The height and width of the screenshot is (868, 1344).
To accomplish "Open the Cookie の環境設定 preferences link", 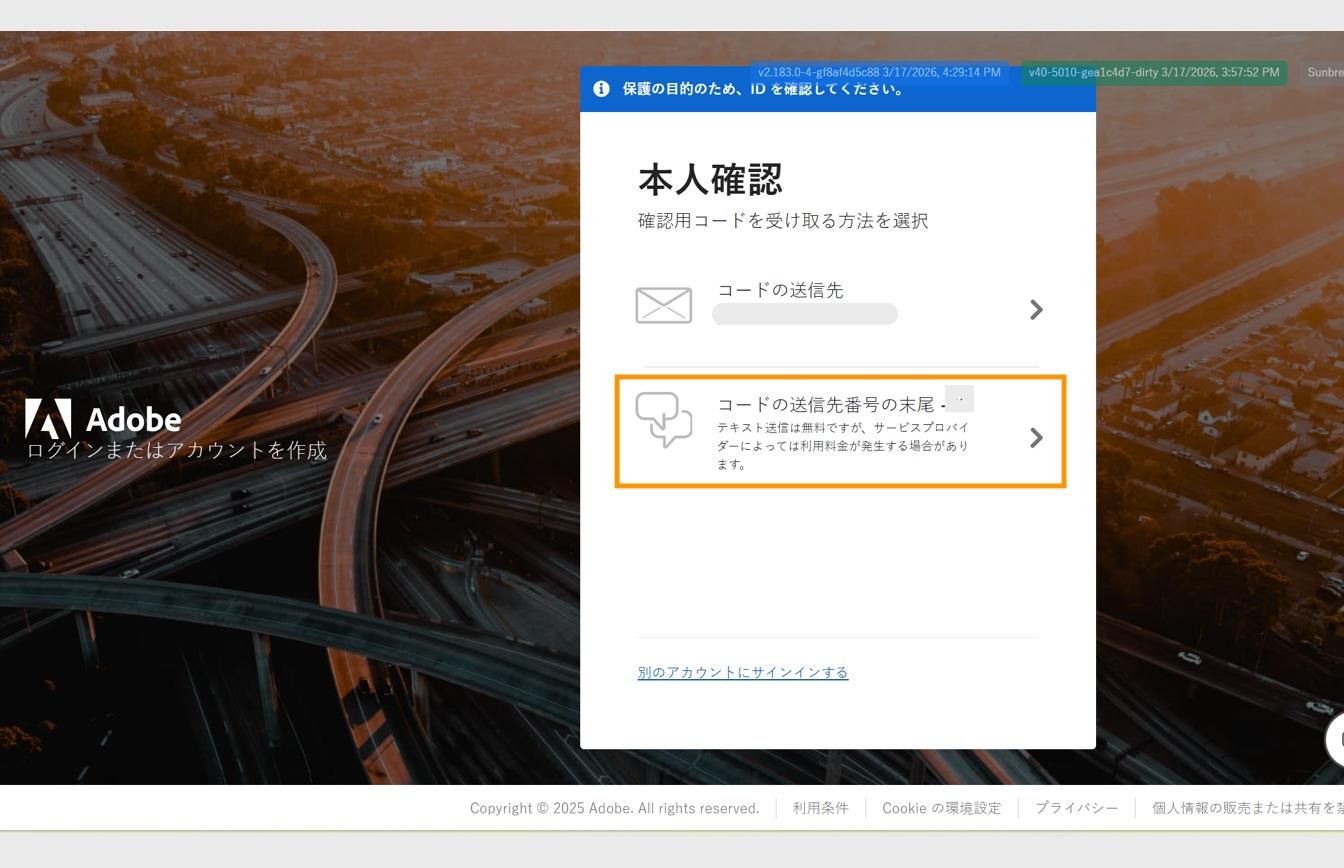I will tap(939, 807).
